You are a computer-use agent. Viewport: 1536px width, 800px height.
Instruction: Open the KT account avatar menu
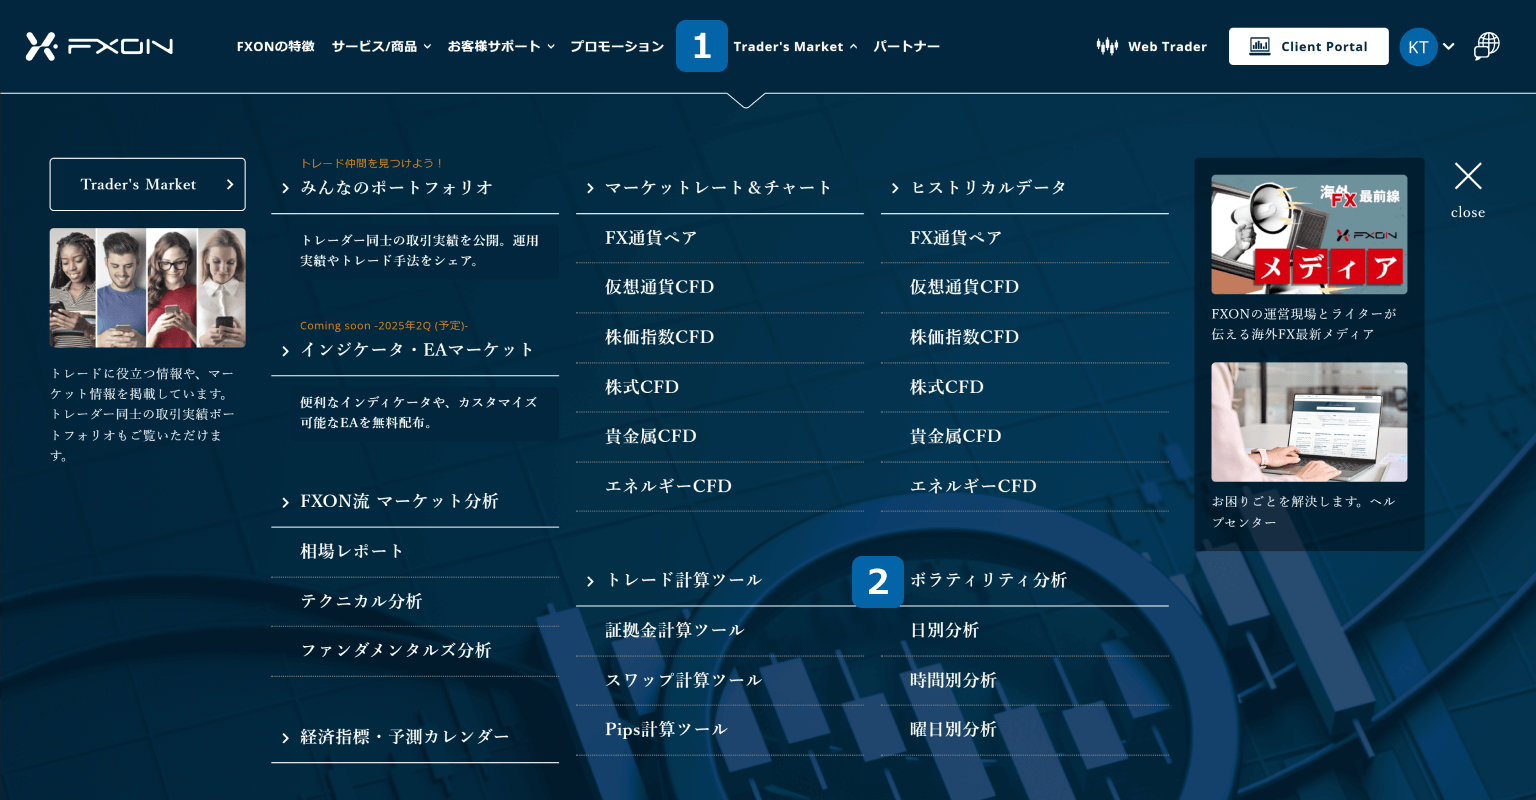point(1418,47)
